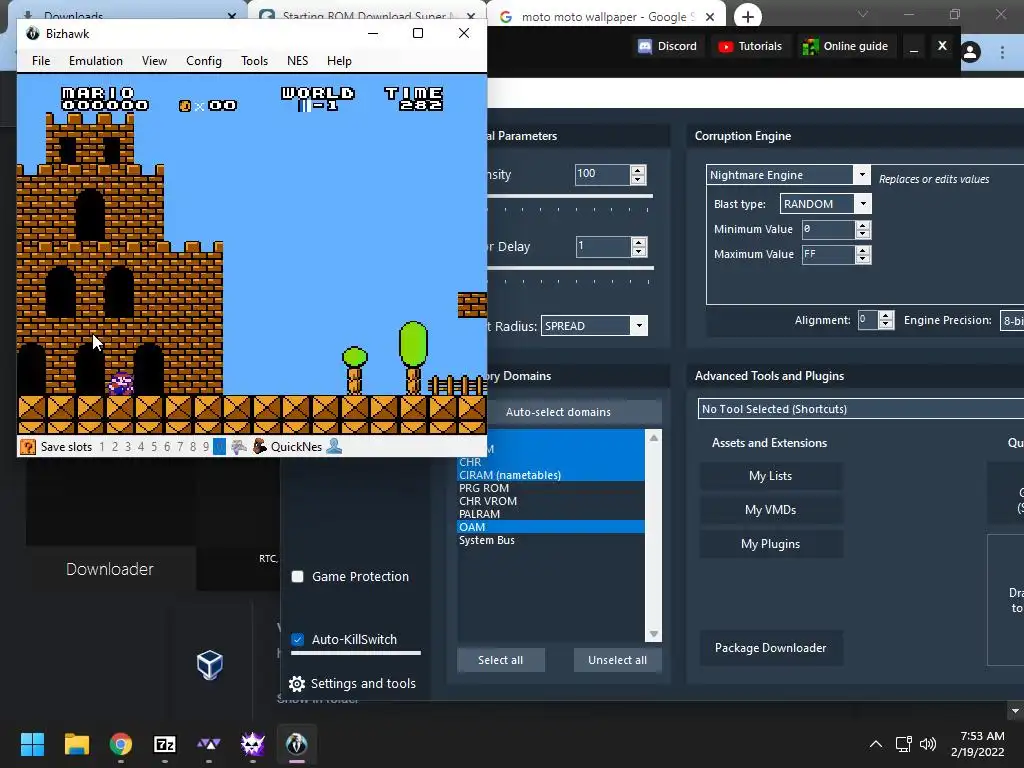Open No Tool Selected (Shortcuts) dropdown
The image size is (1024, 768).
(861, 409)
